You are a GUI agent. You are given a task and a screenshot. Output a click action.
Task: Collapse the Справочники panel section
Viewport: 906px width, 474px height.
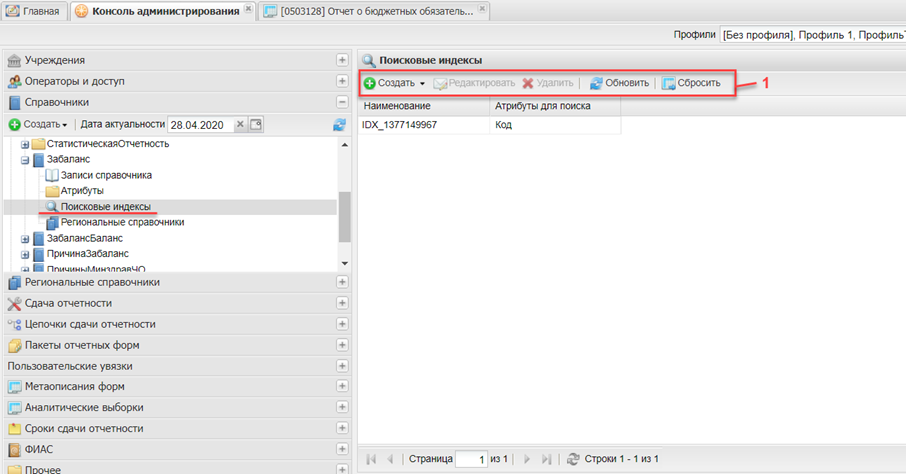click(x=342, y=102)
